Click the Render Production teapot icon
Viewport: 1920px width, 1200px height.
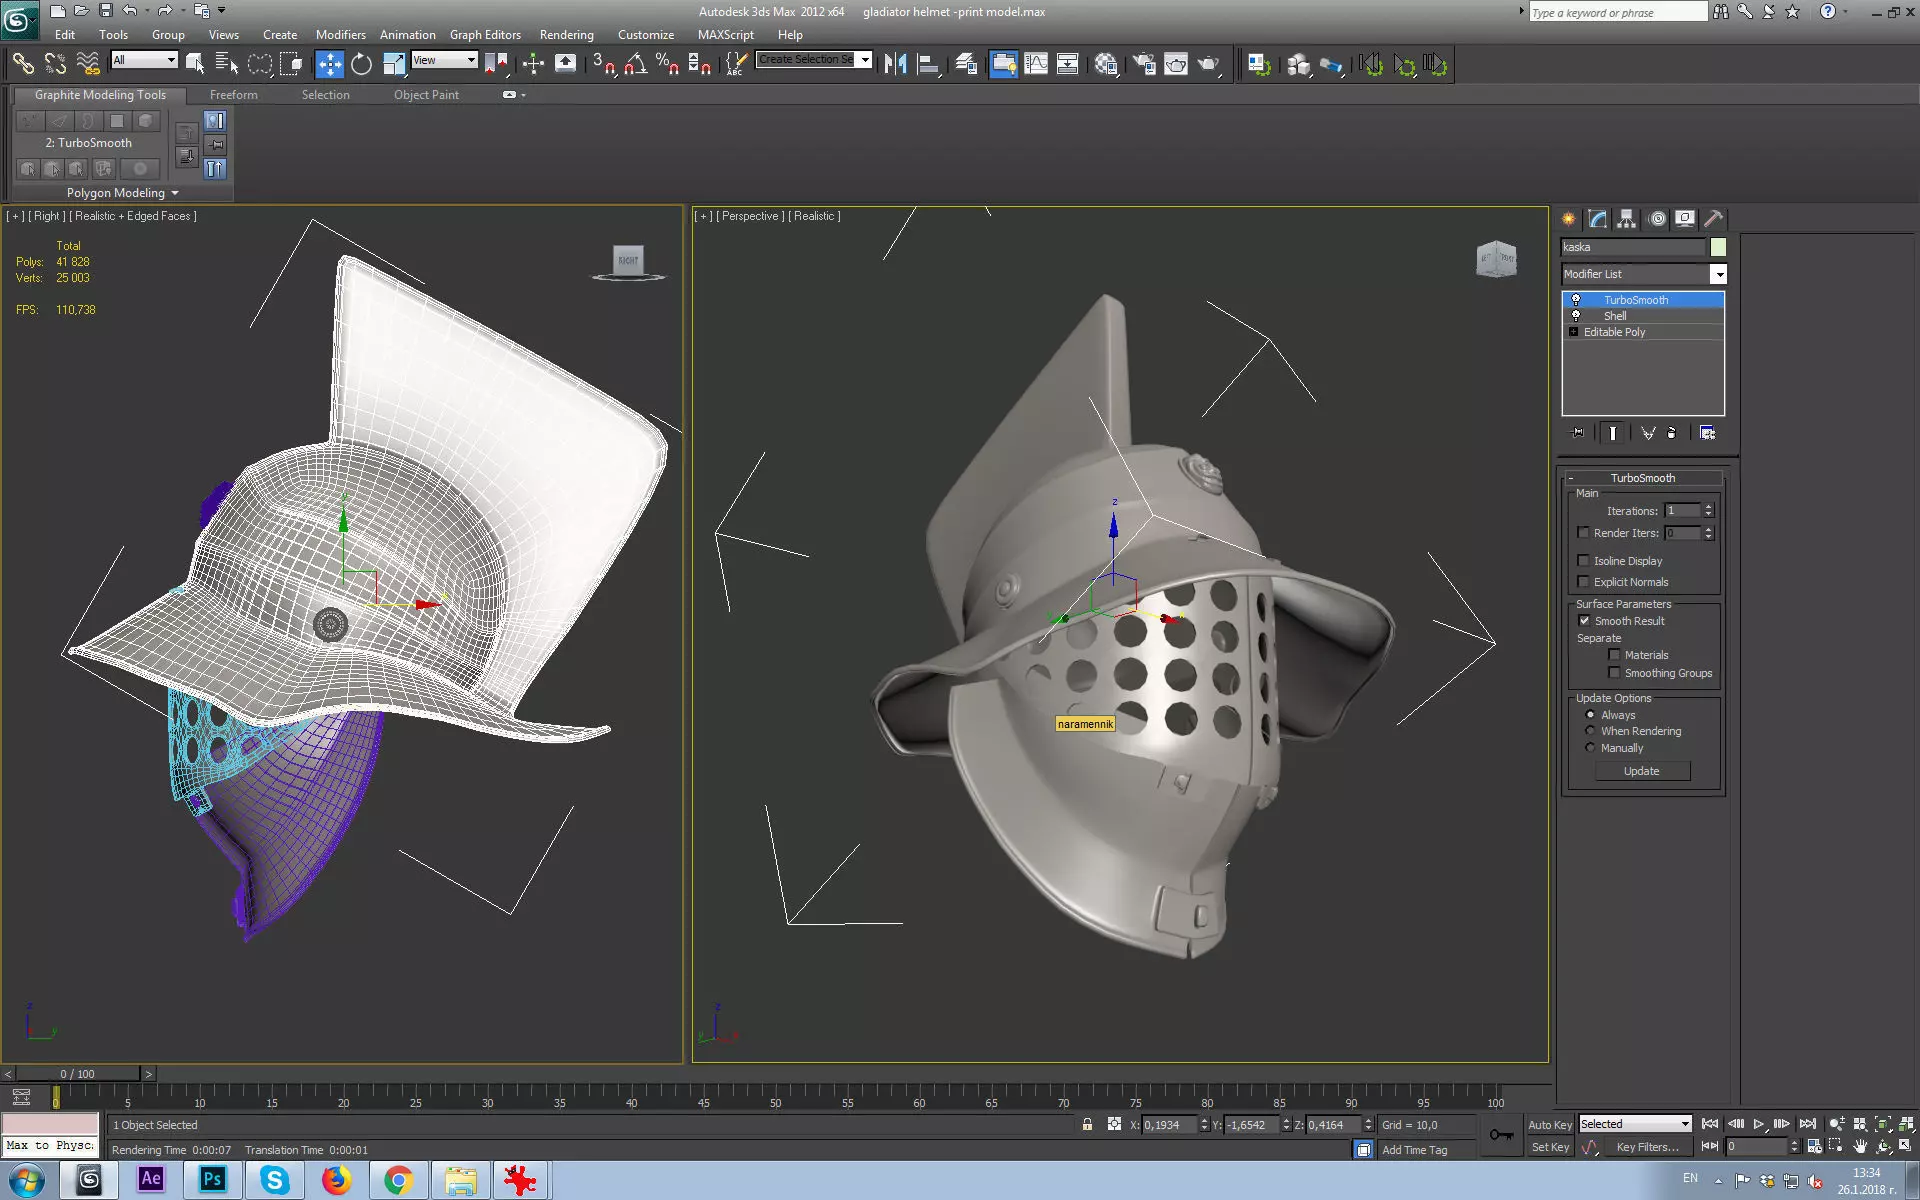[1209, 65]
